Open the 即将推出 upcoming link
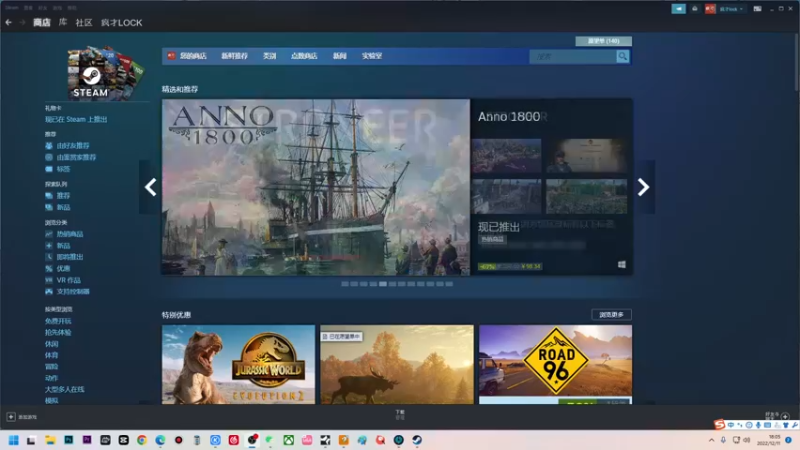 coord(70,257)
